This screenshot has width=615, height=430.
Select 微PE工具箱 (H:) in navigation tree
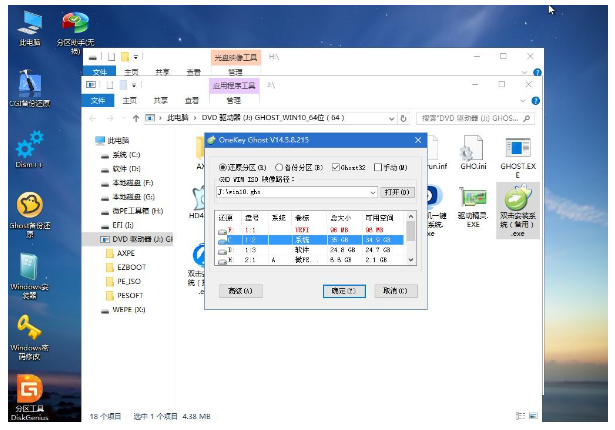132,211
